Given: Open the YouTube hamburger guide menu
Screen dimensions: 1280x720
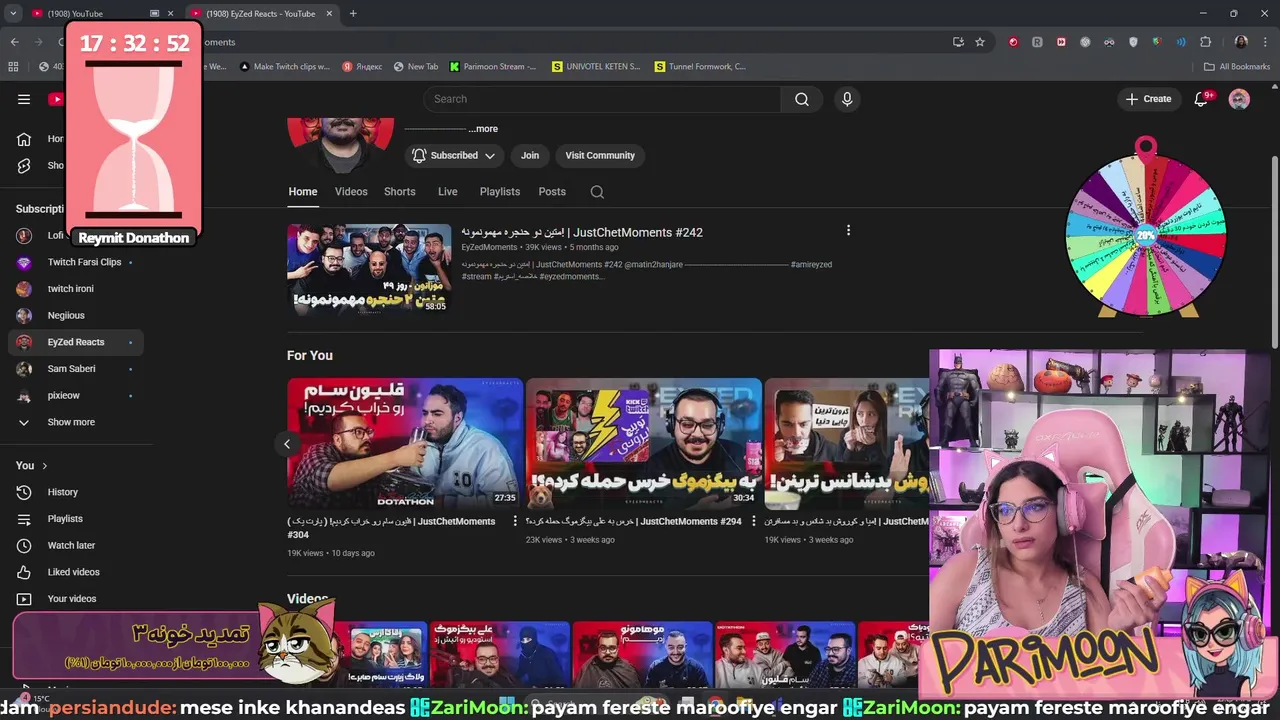Looking at the screenshot, I should (24, 99).
